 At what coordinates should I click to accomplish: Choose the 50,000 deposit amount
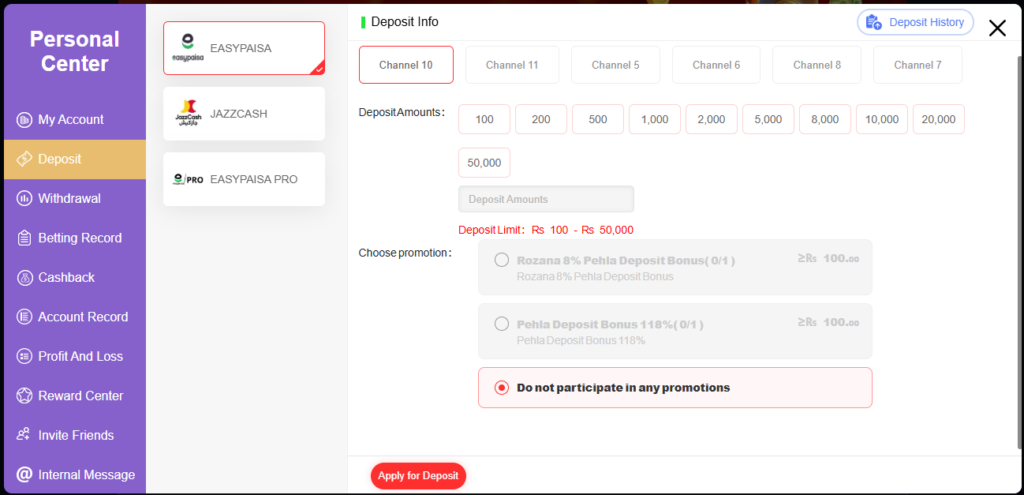(485, 163)
